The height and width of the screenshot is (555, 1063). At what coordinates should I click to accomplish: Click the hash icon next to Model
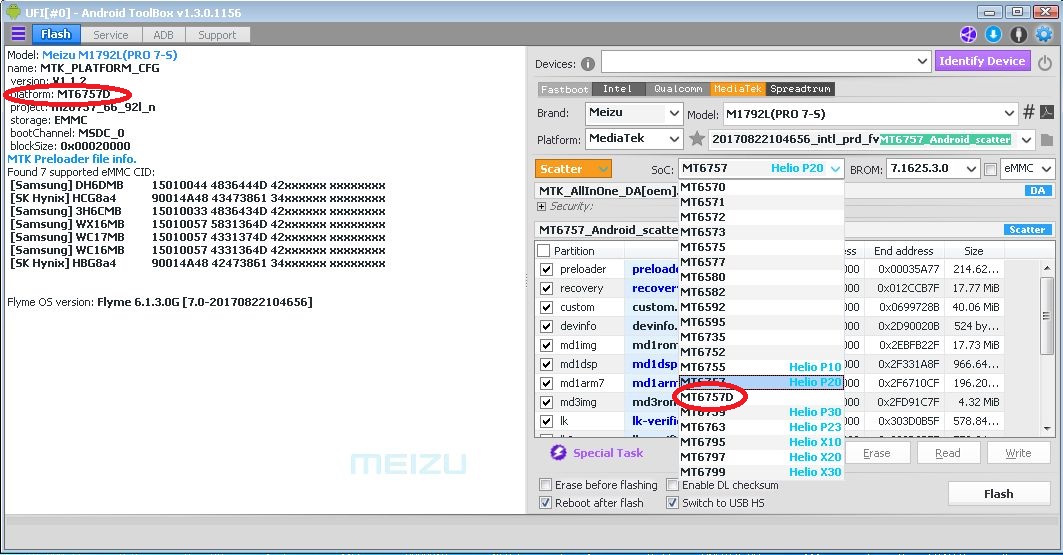(x=1028, y=112)
